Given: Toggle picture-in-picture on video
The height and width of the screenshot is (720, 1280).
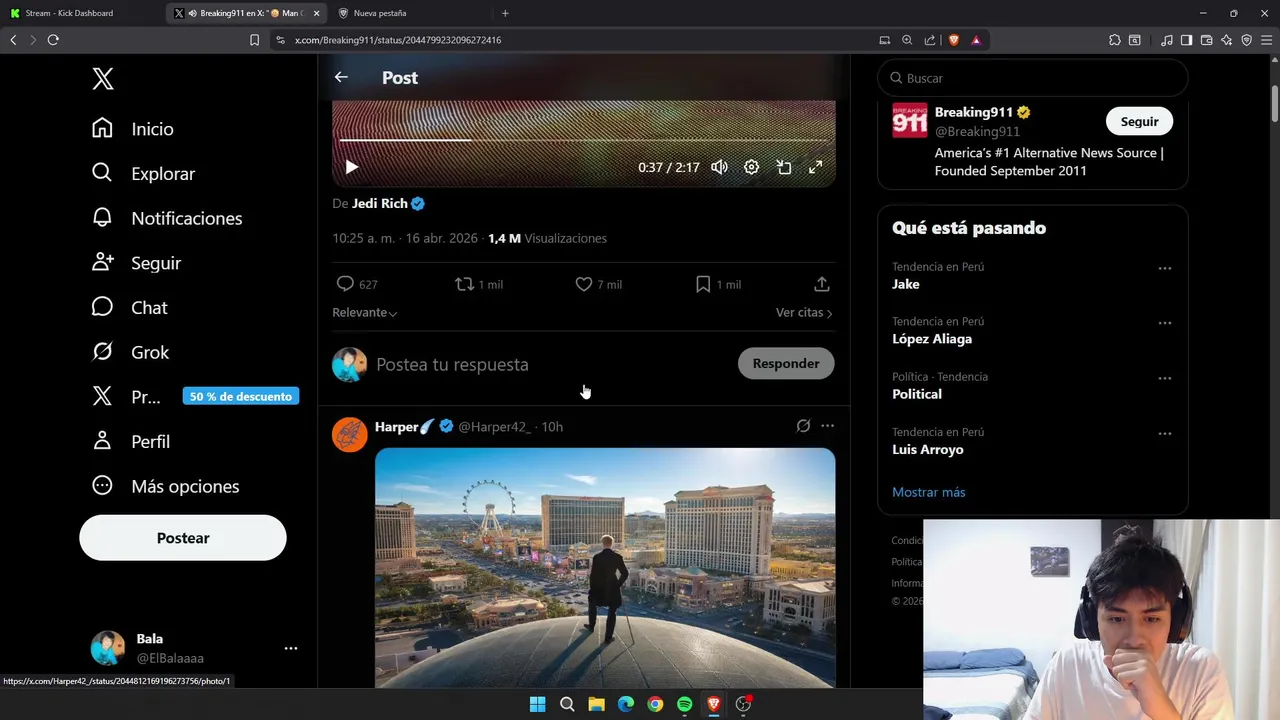Looking at the screenshot, I should pyautogui.click(x=784, y=167).
